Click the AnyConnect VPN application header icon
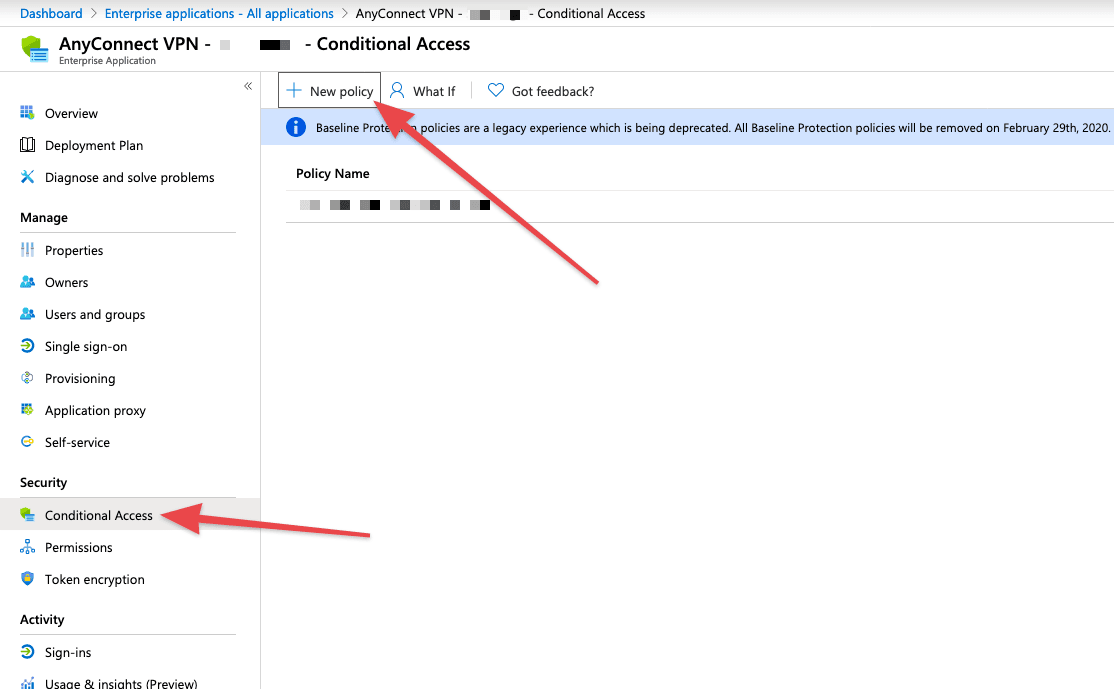The height and width of the screenshot is (689, 1114). (x=35, y=49)
